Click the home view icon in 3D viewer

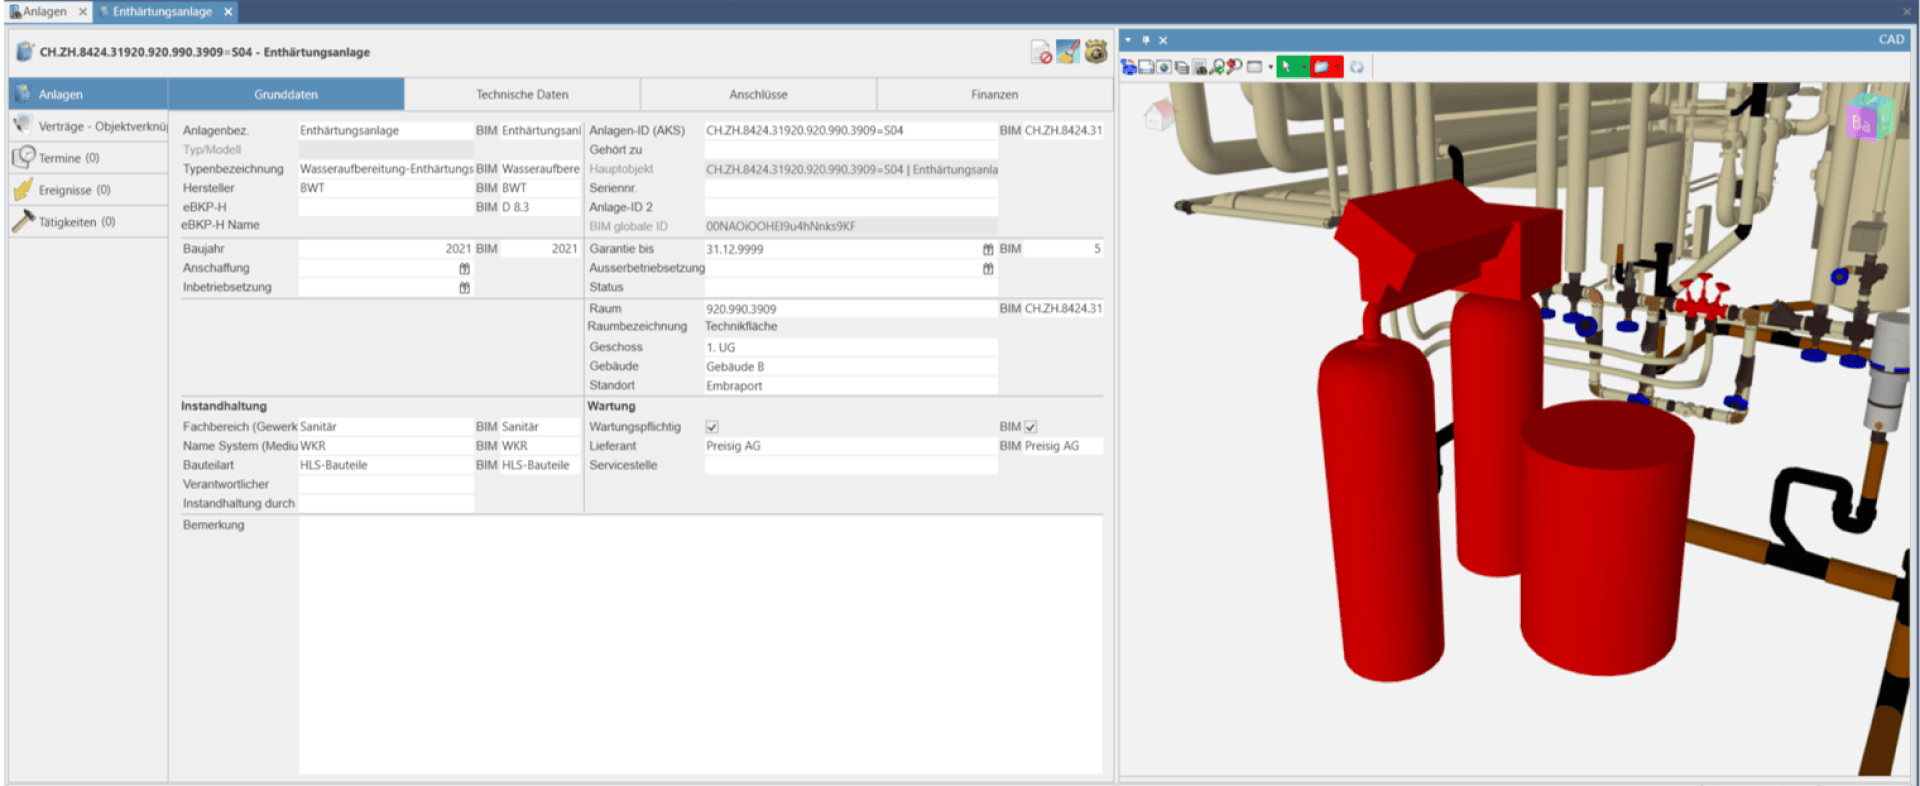[x=1158, y=114]
